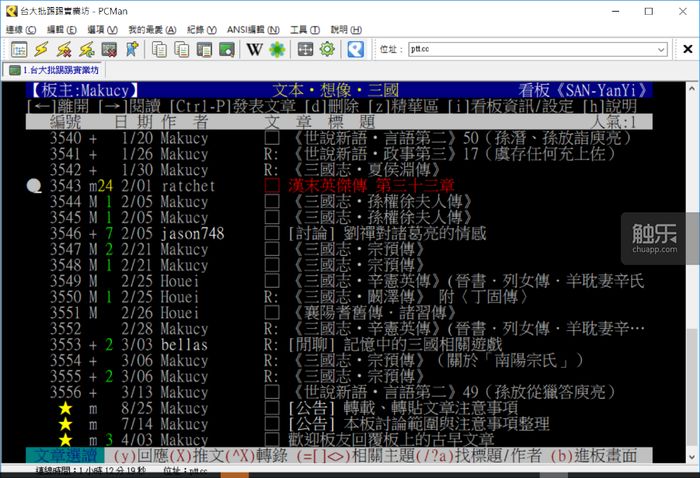Viewport: 700px width, 478px height.
Task: Close address bar with the X button
Action: [688, 49]
